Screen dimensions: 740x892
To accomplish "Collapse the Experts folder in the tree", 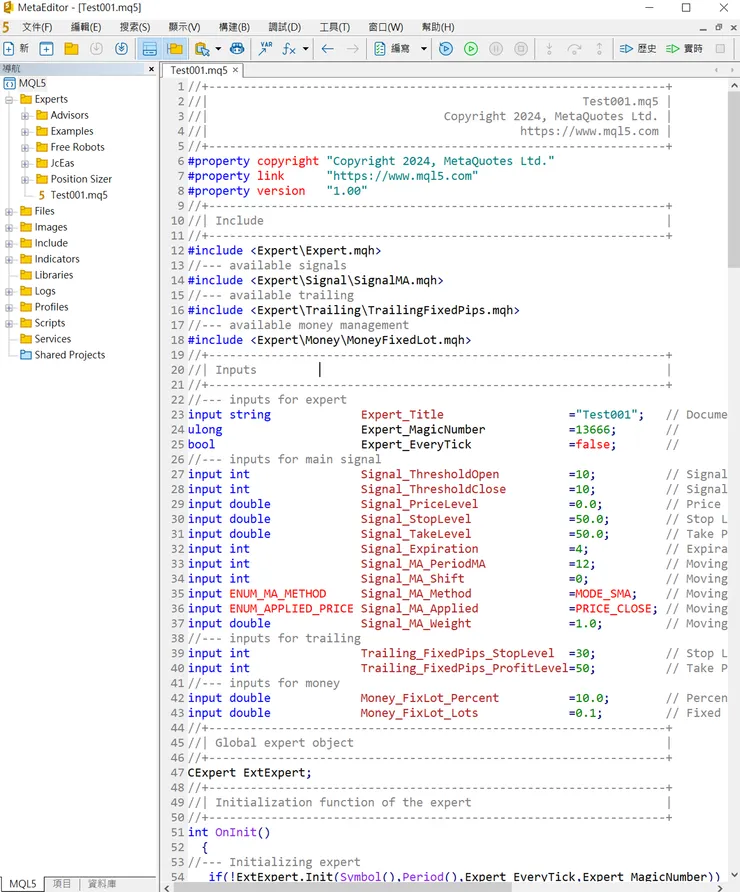I will coord(10,99).
